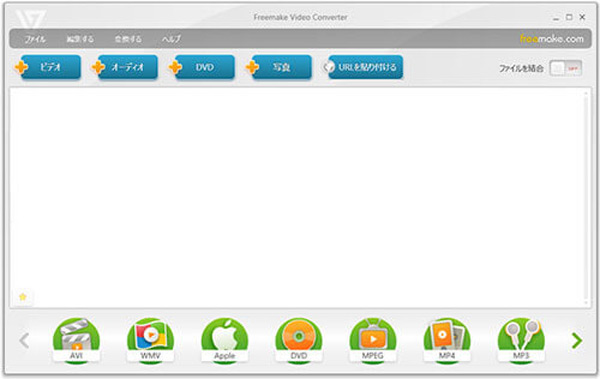This screenshot has height=379, width=600.
Task: Close the Freemake Video Converter window
Action: coord(582,17)
